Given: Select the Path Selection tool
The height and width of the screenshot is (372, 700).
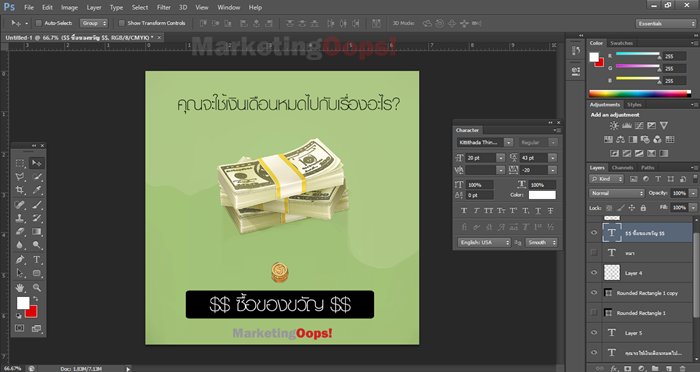Looking at the screenshot, I should click(20, 273).
